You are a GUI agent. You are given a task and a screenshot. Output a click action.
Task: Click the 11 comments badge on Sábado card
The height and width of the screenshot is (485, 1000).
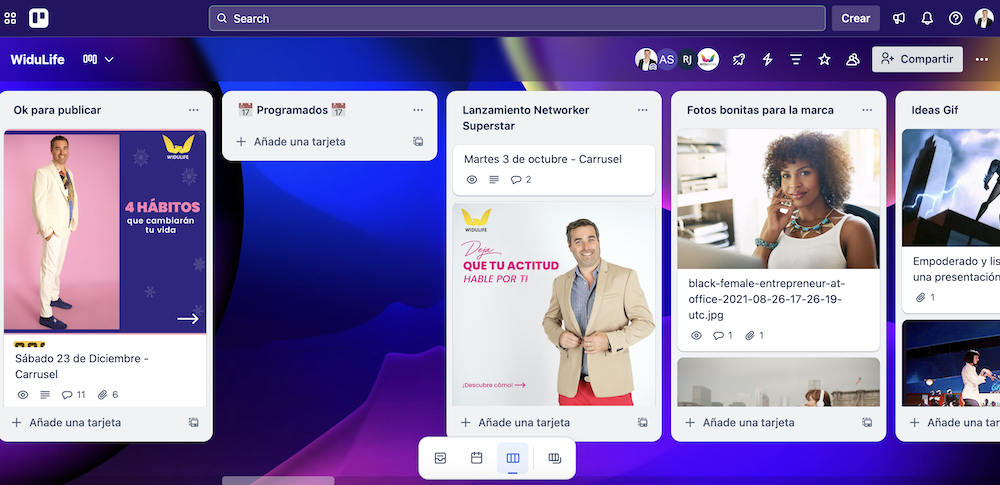coord(73,395)
